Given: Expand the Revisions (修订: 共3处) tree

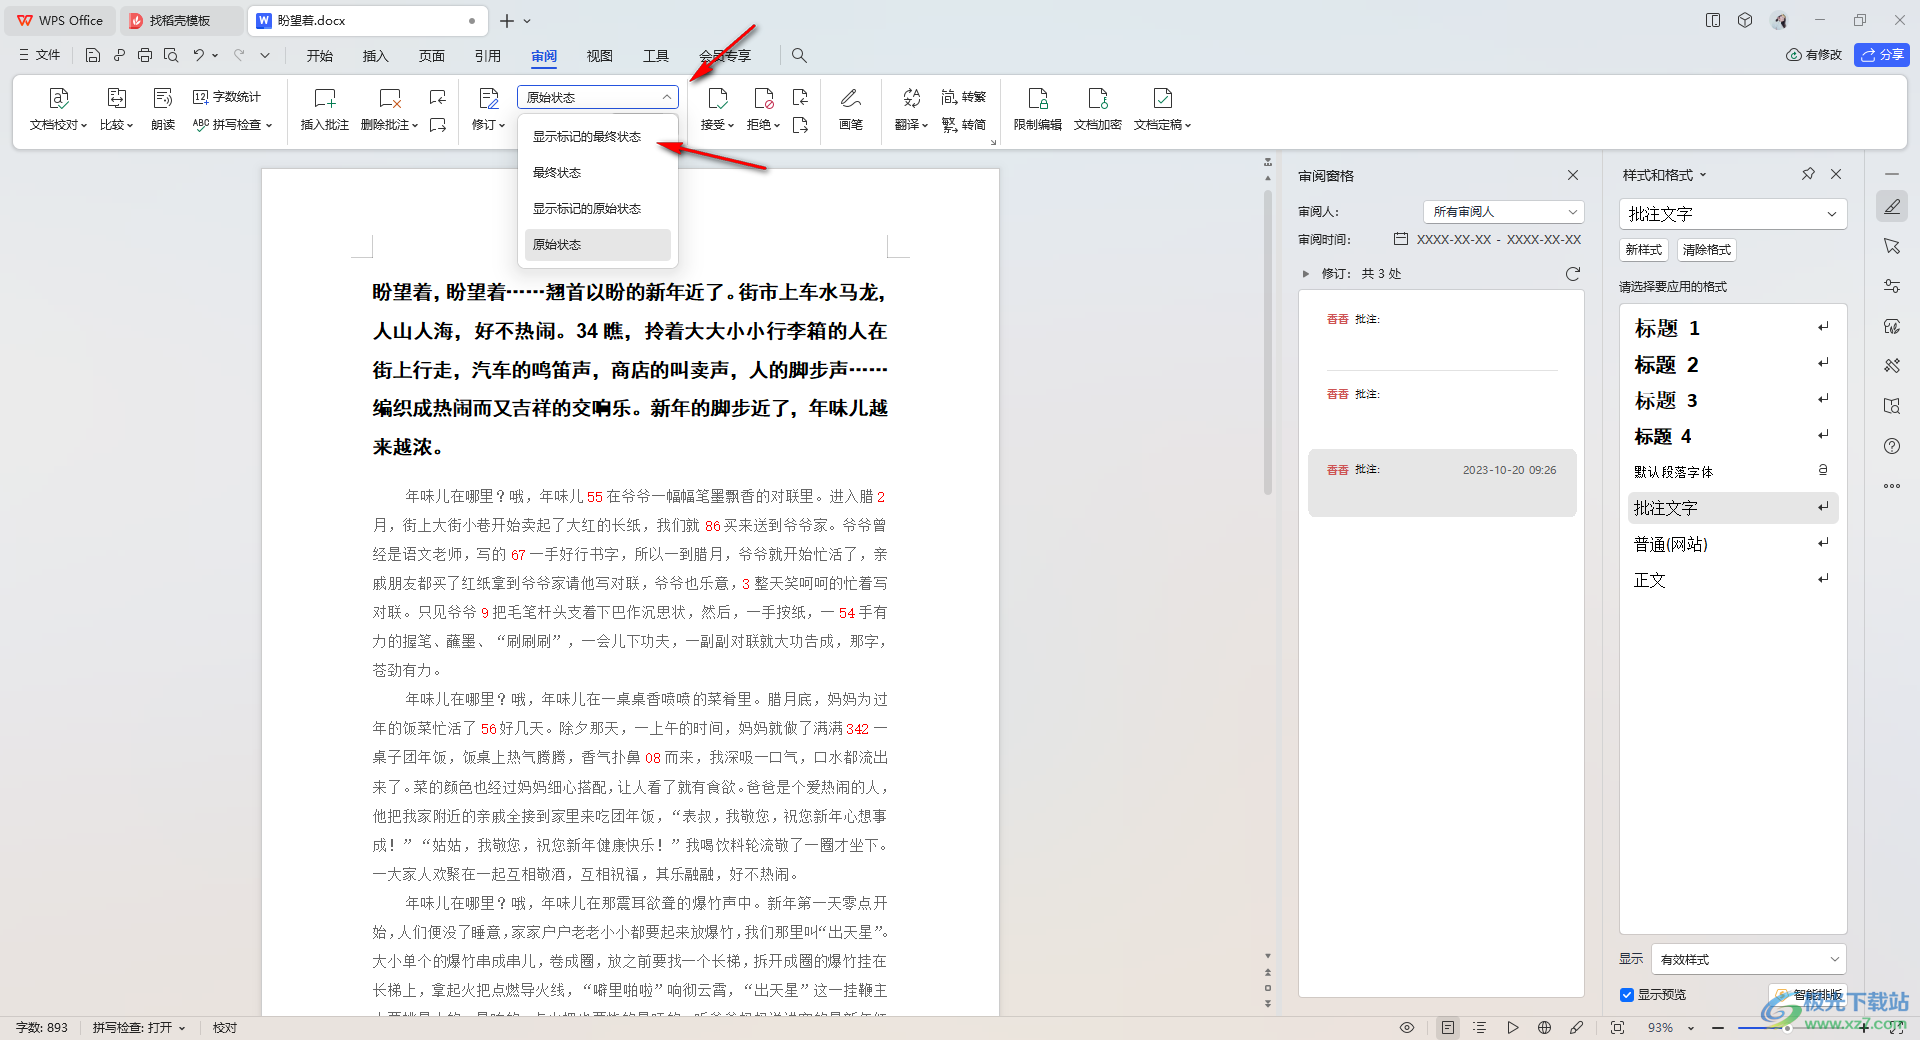Looking at the screenshot, I should (x=1306, y=274).
